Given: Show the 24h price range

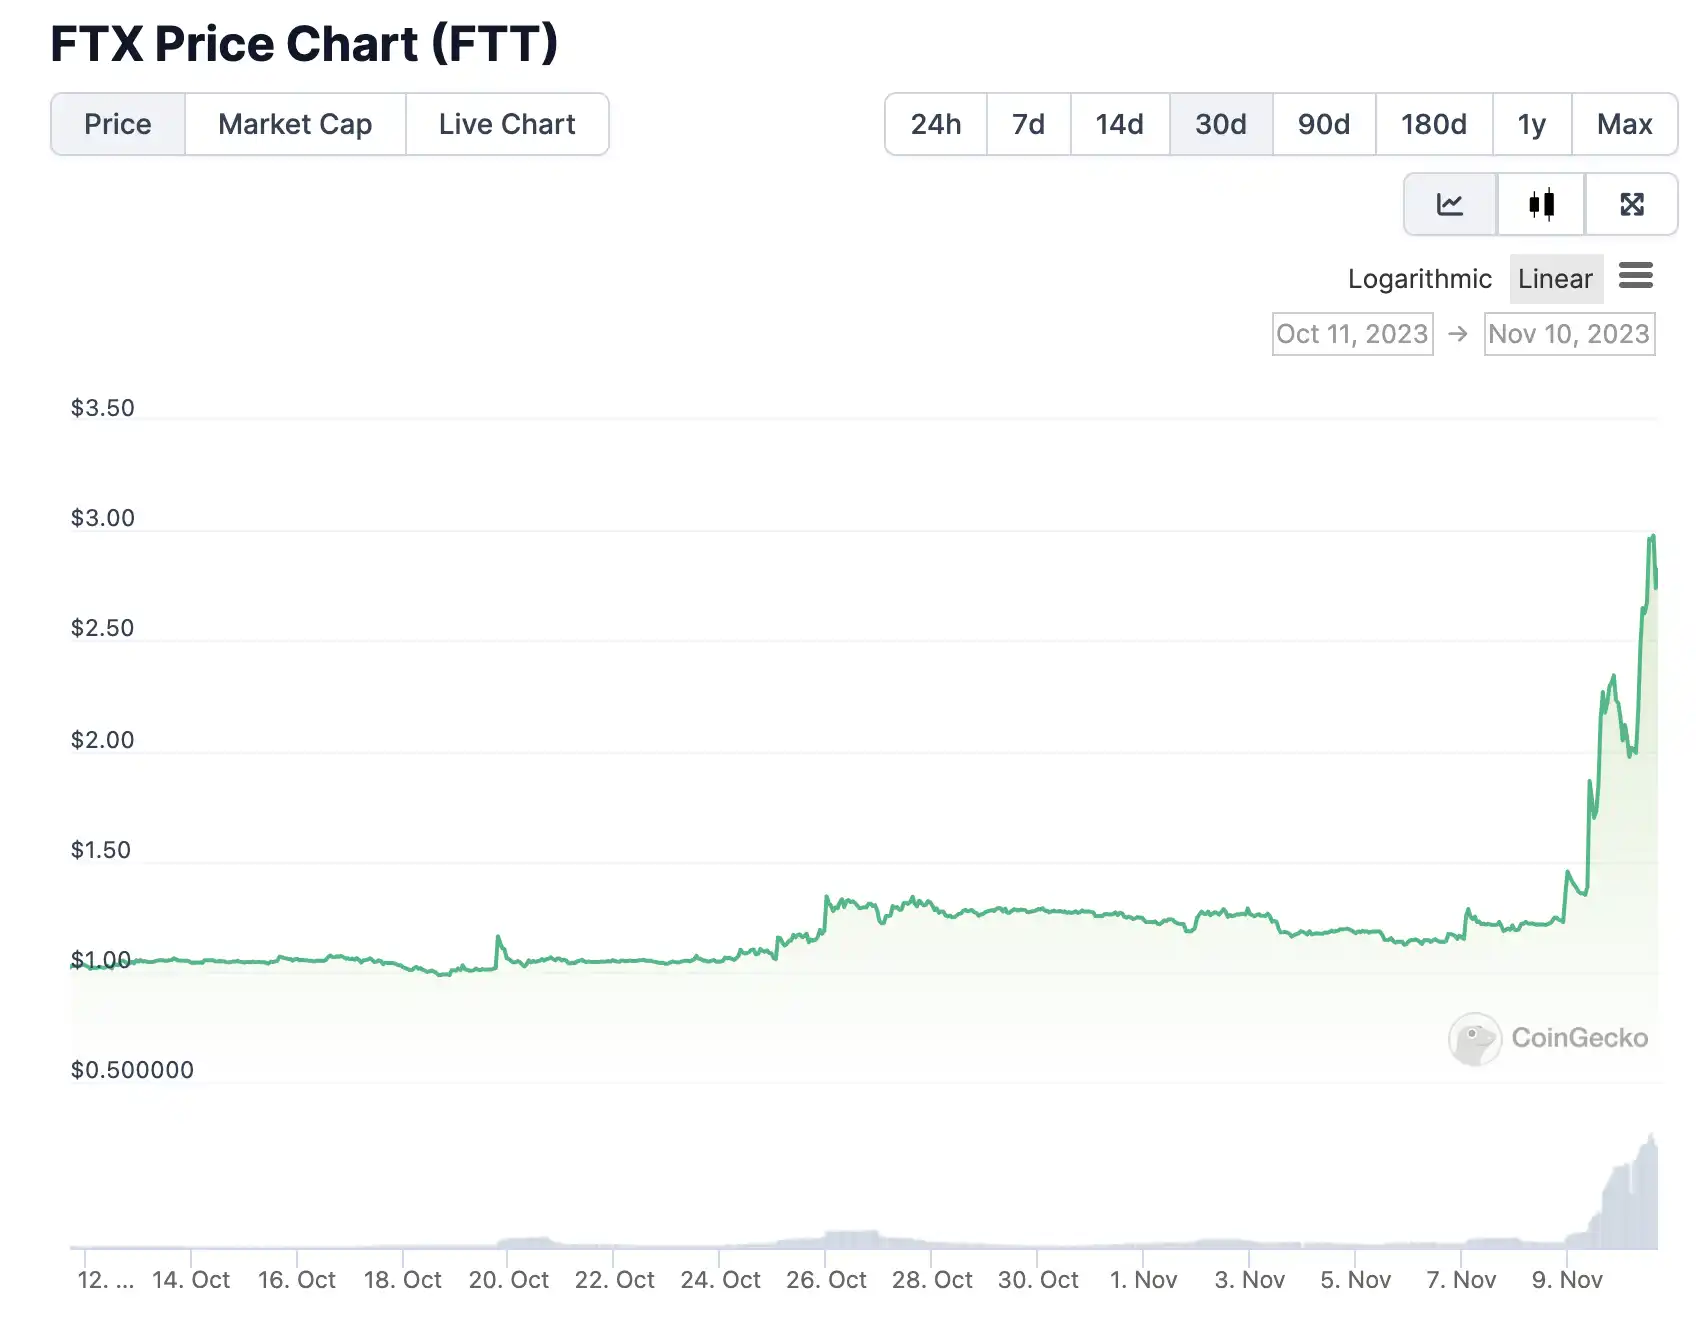Looking at the screenshot, I should 936,124.
